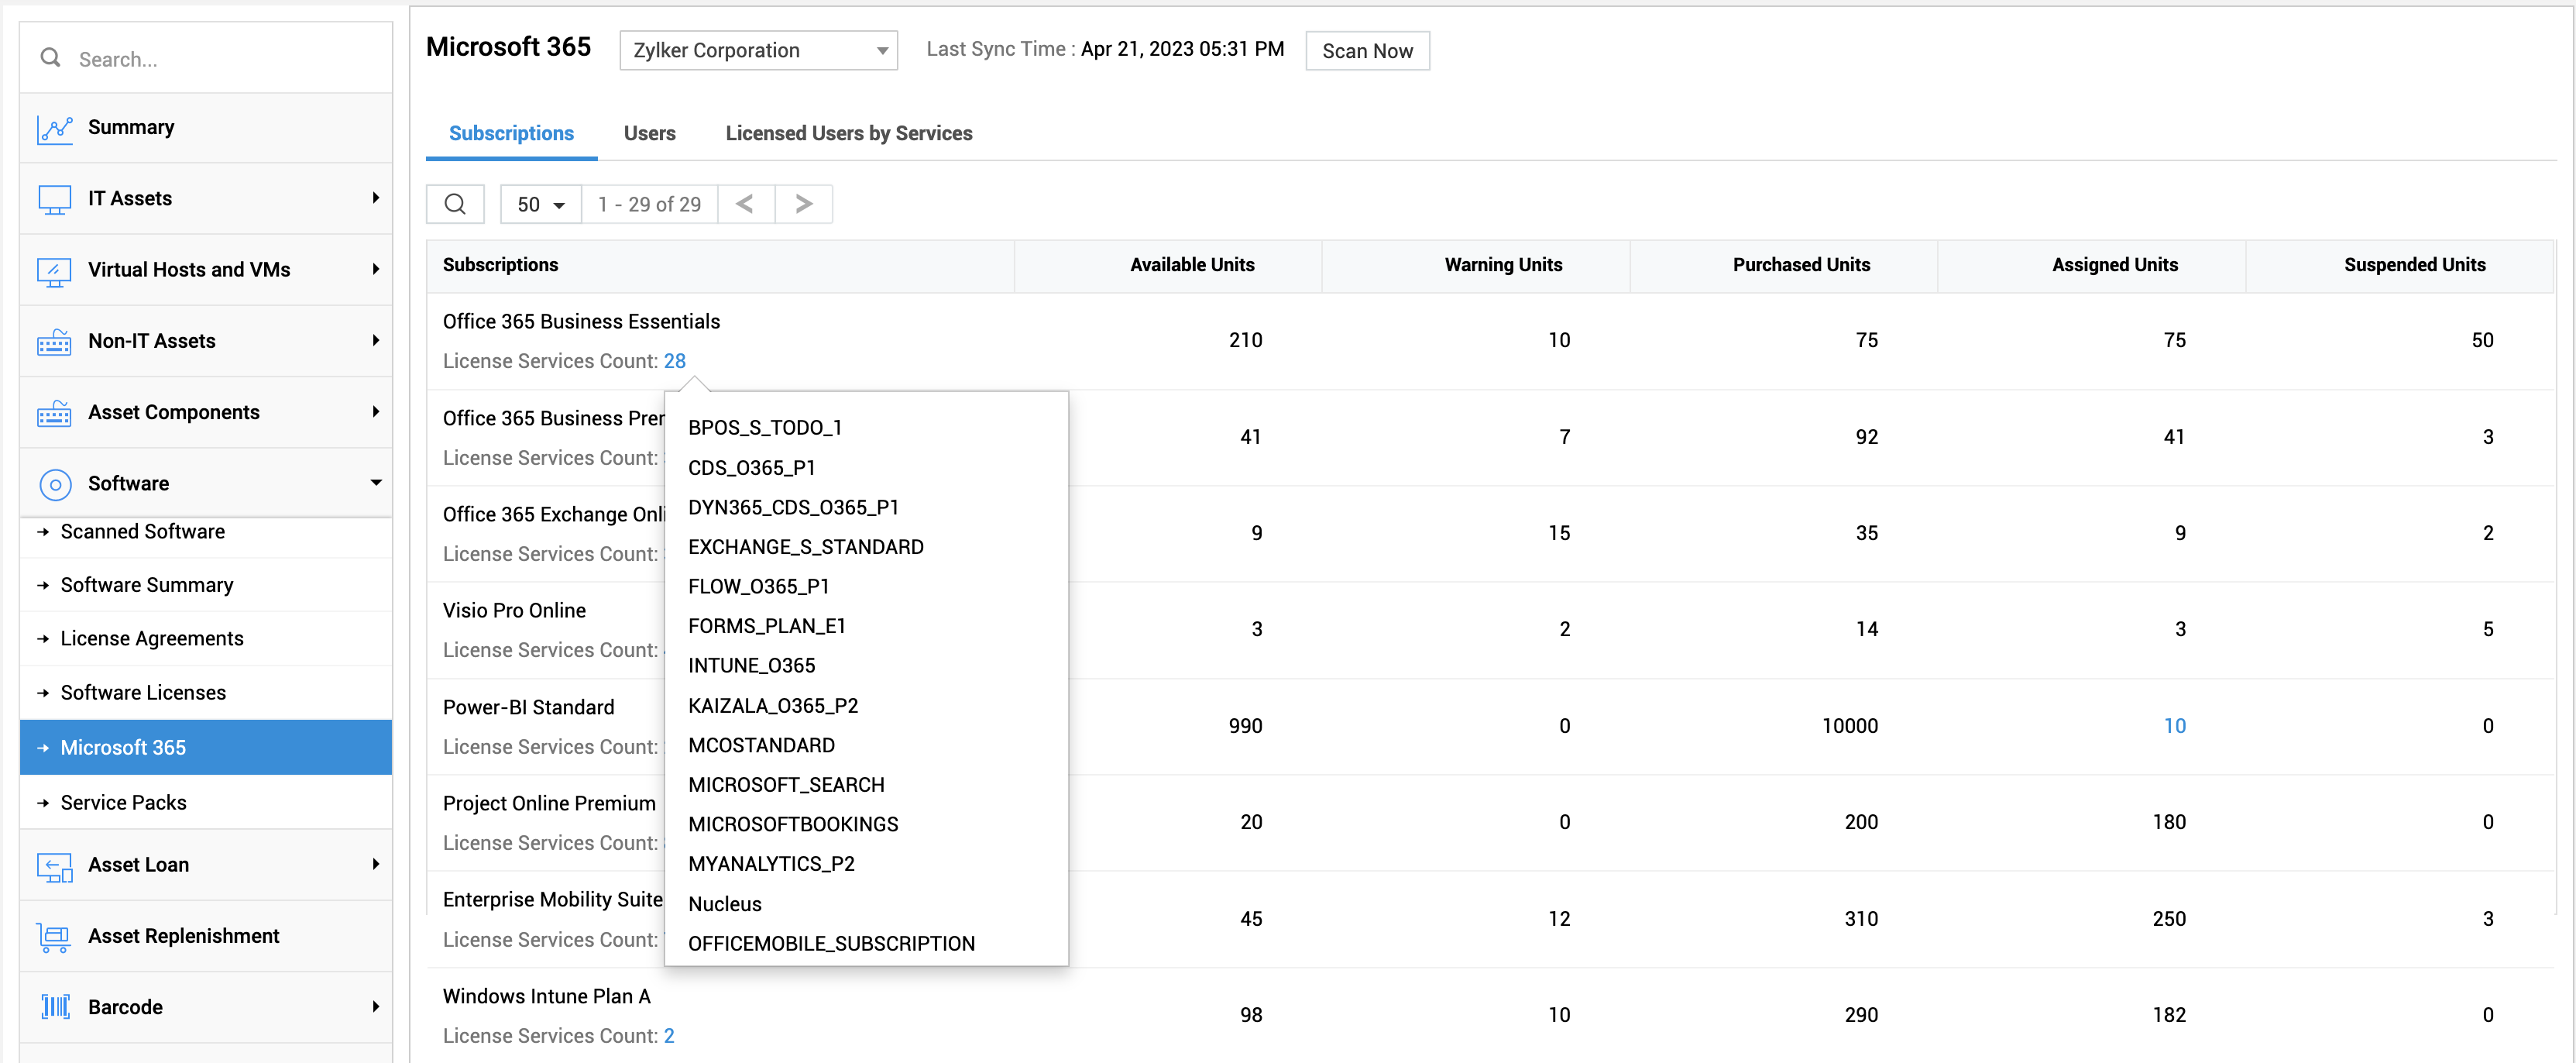Click the Virtual Hosts and VMs icon
Viewport: 2576px width, 1063px height.
point(54,271)
